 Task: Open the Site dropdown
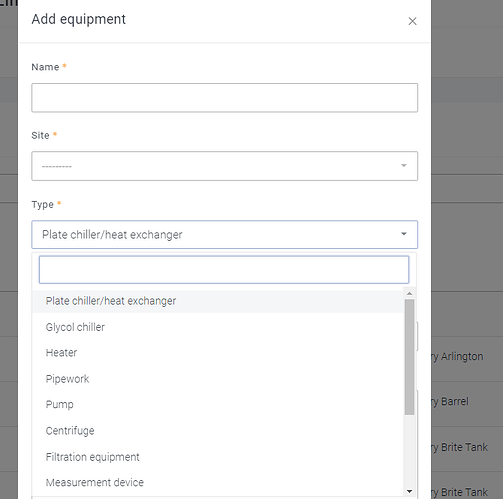pyautogui.click(x=224, y=166)
